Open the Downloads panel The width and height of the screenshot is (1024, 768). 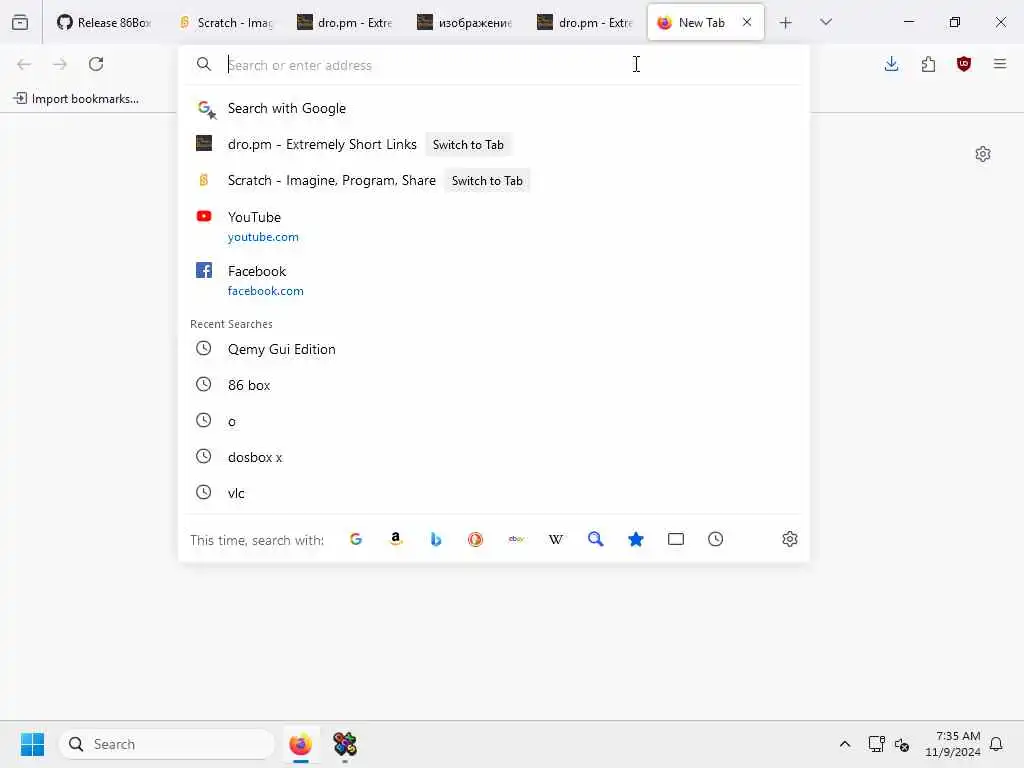tap(891, 64)
